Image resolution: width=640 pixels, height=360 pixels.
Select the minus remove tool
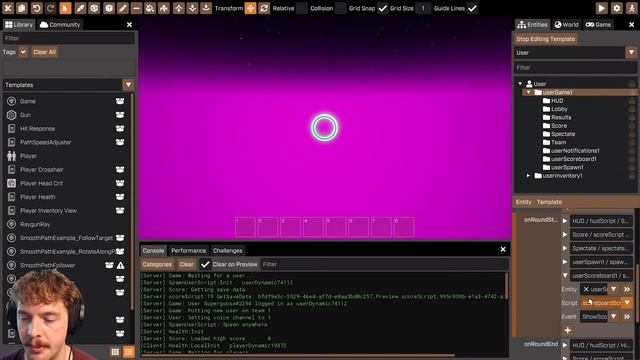tap(136, 8)
